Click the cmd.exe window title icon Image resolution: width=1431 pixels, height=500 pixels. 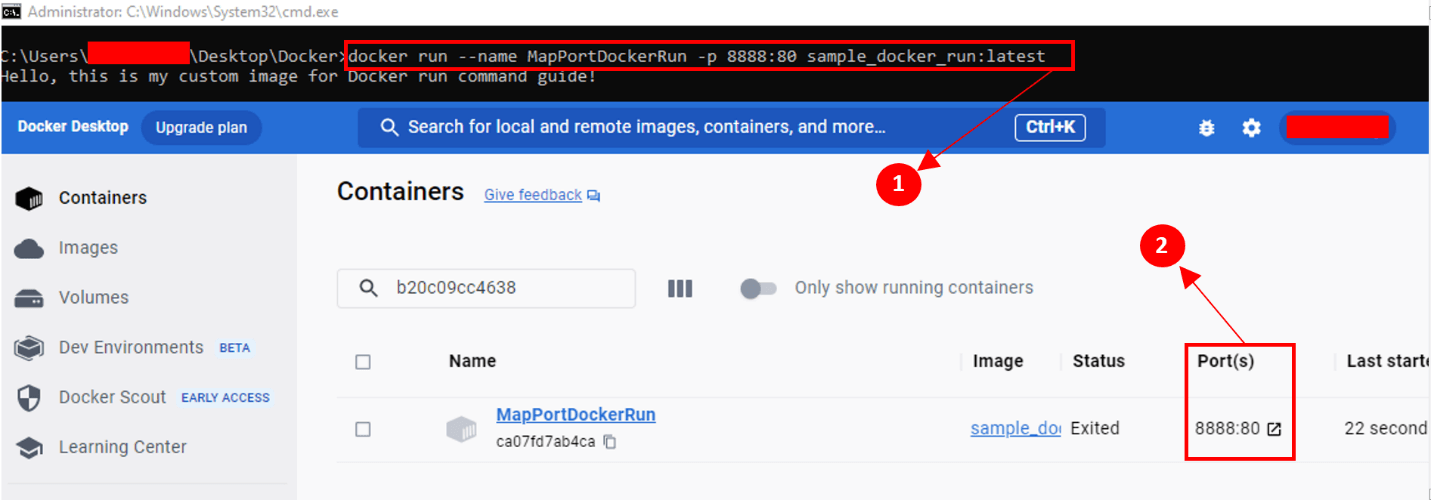[x=11, y=12]
